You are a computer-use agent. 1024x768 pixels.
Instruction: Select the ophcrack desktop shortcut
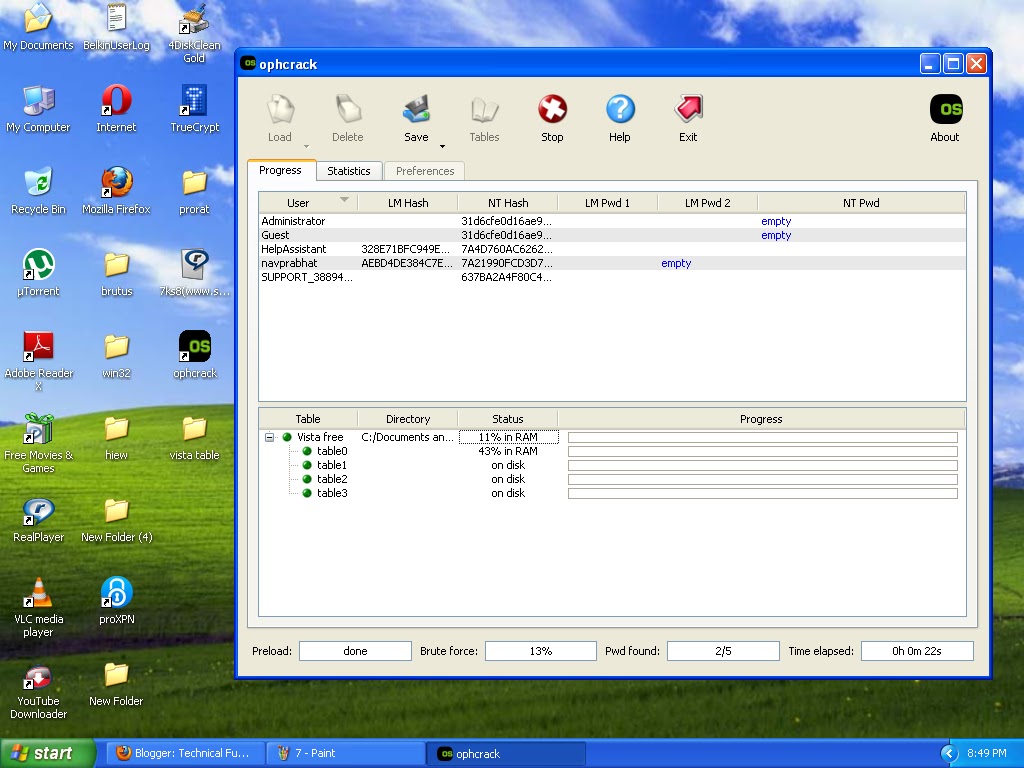195,355
